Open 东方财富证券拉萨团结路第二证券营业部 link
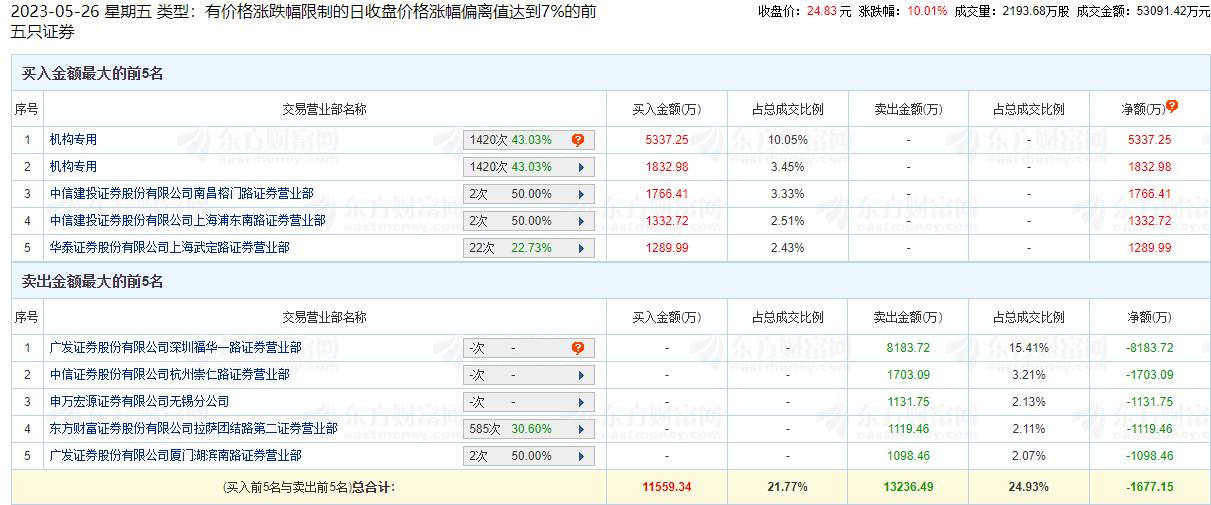 pyautogui.click(x=193, y=428)
